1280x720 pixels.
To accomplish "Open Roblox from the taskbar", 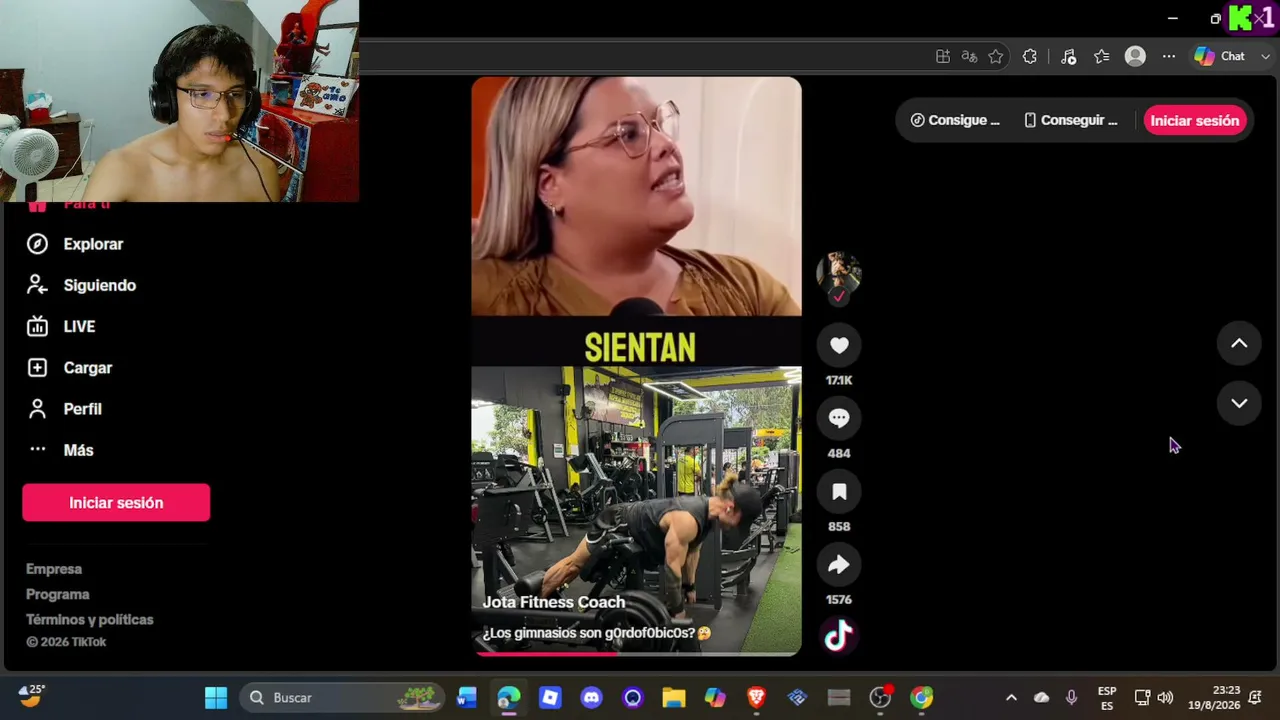I will pyautogui.click(x=550, y=698).
